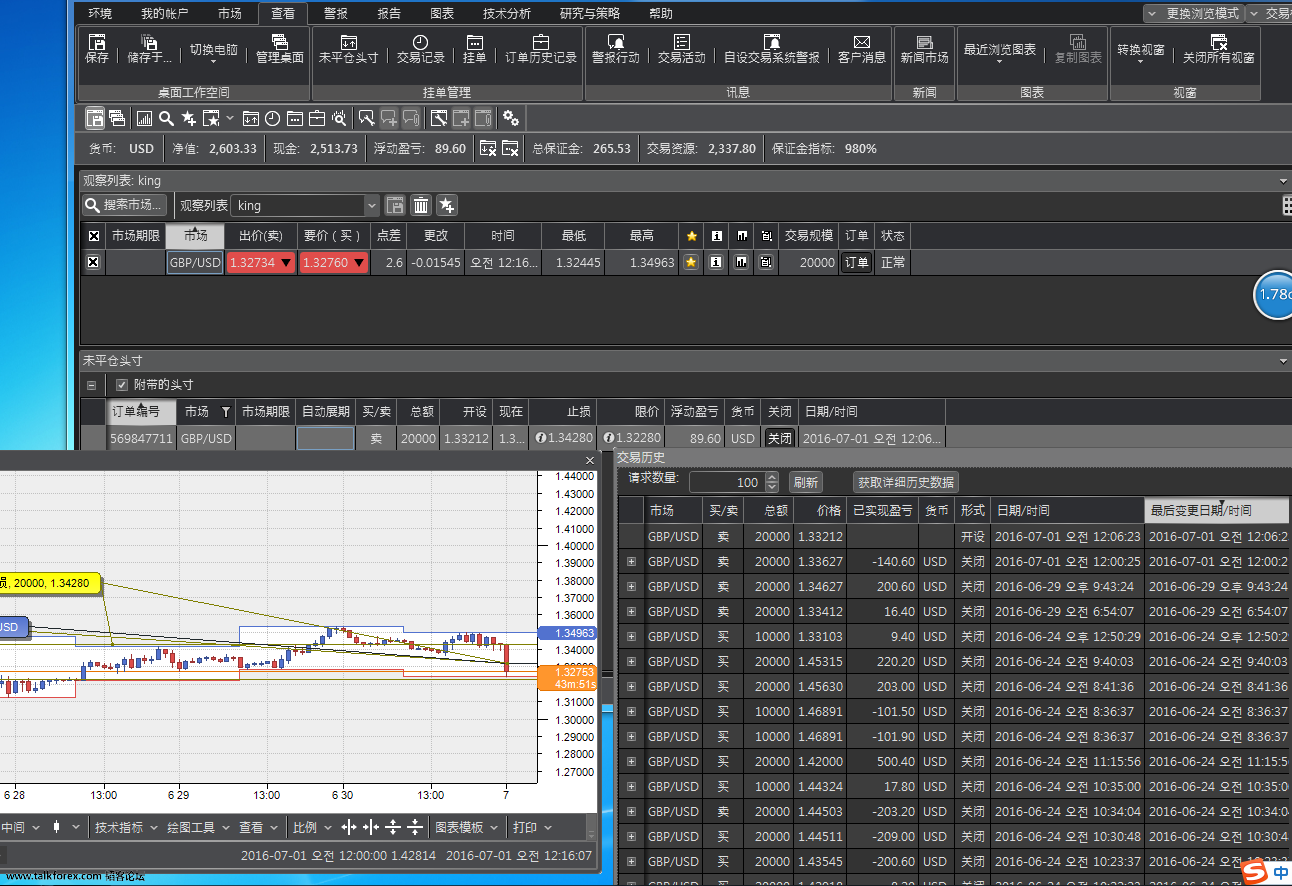
Task: Click the clock icon in quick toolbar
Action: coord(273,118)
